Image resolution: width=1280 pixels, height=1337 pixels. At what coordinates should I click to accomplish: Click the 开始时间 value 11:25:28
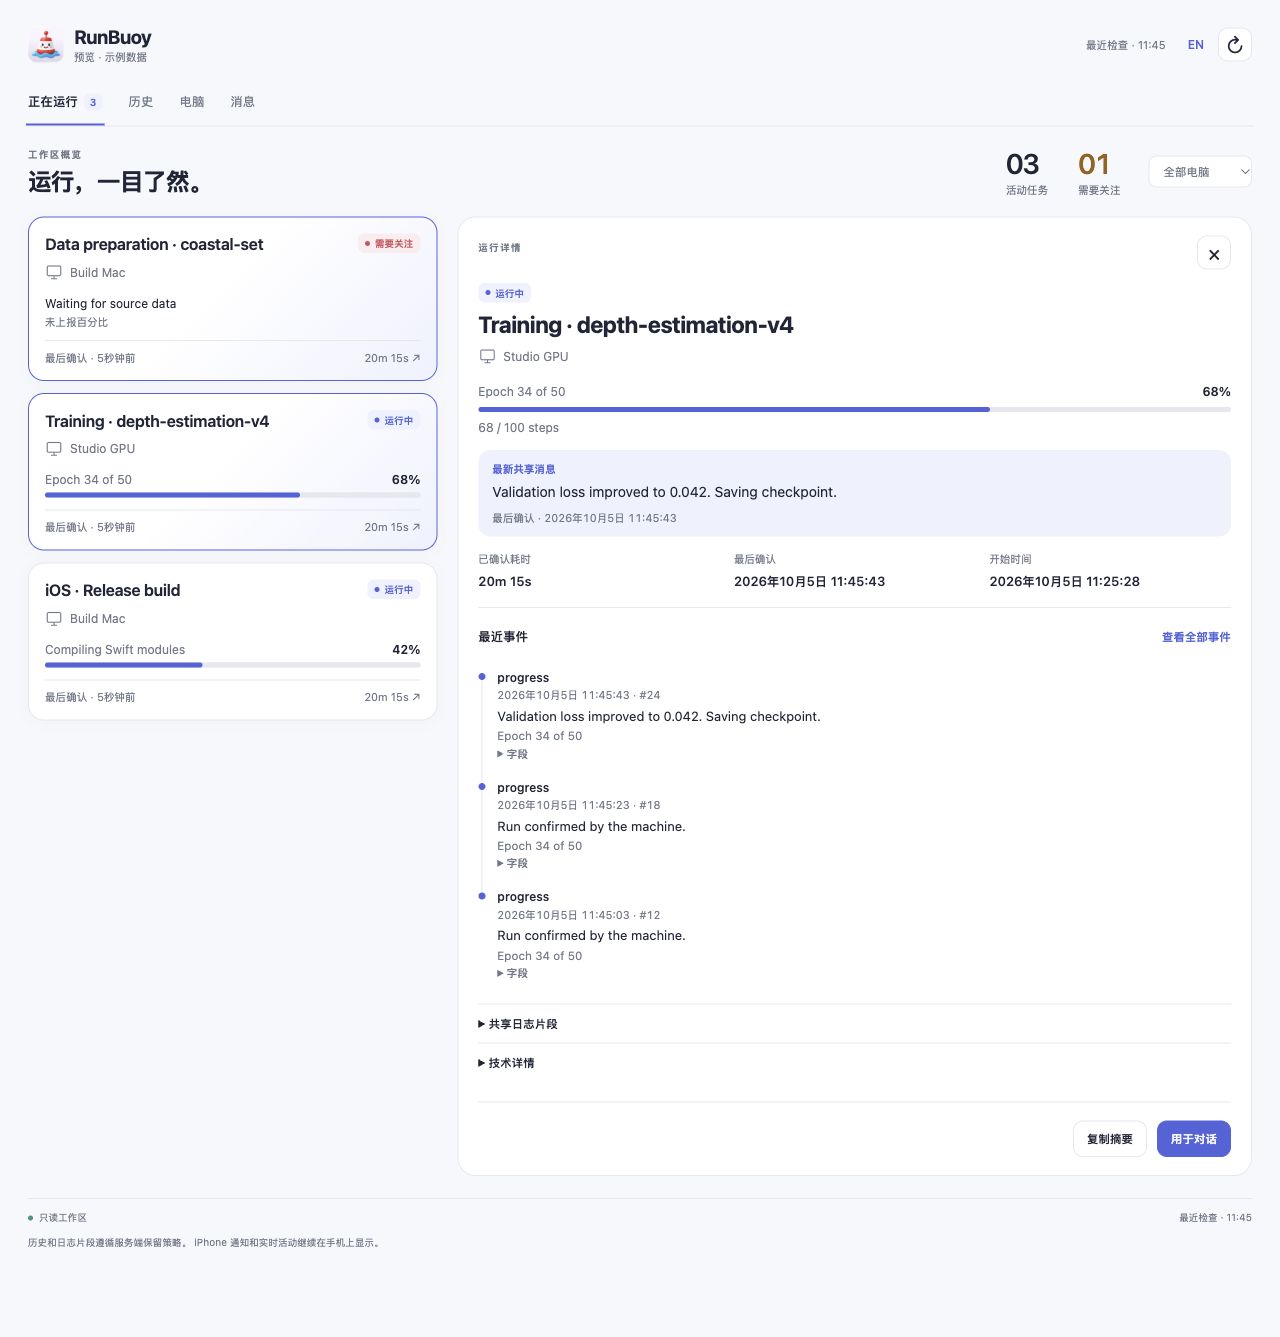click(x=1064, y=582)
